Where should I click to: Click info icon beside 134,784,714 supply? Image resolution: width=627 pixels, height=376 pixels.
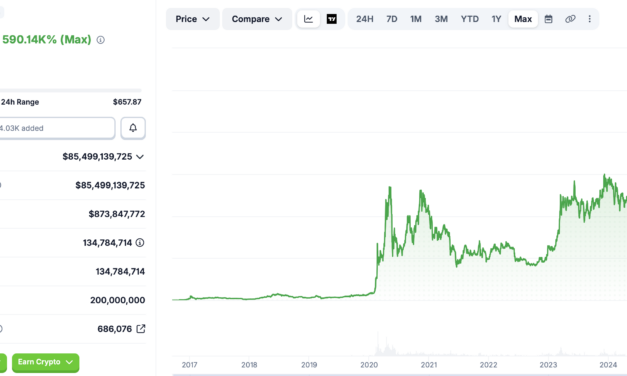point(140,242)
